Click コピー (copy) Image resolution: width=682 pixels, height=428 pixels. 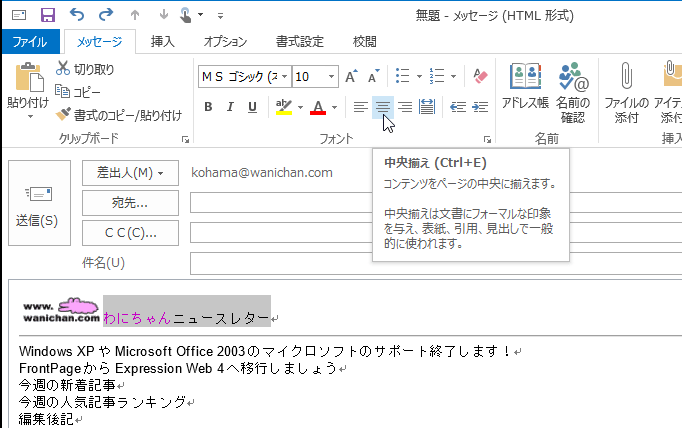pos(78,92)
